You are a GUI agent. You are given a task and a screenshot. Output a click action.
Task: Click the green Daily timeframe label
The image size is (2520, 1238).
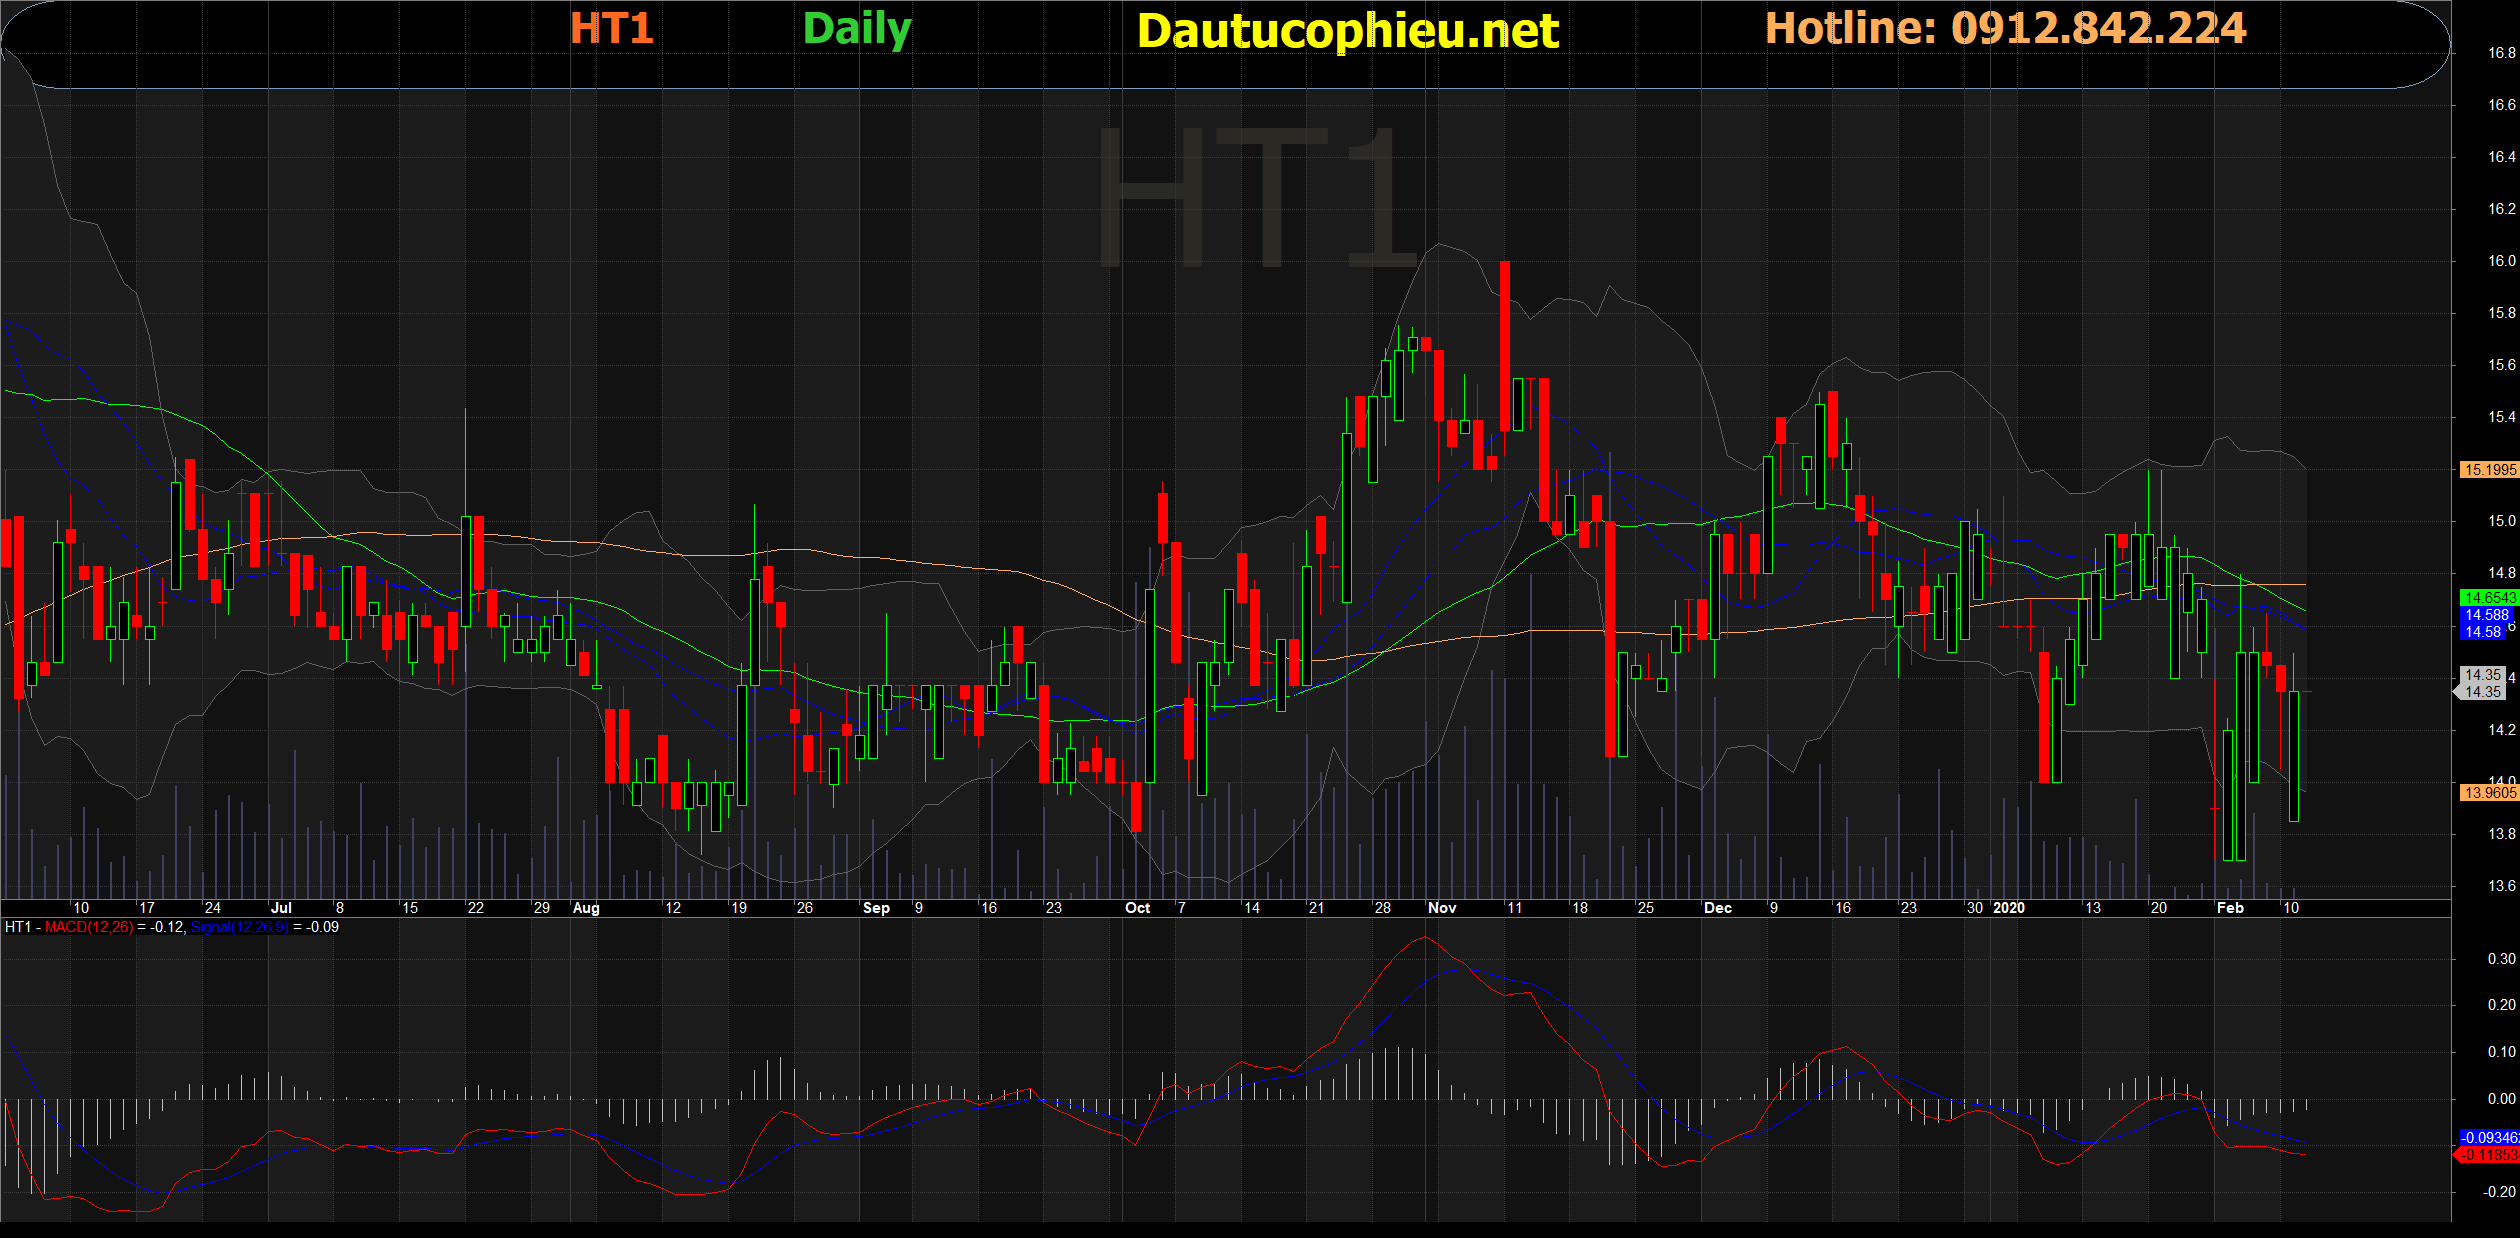[856, 29]
